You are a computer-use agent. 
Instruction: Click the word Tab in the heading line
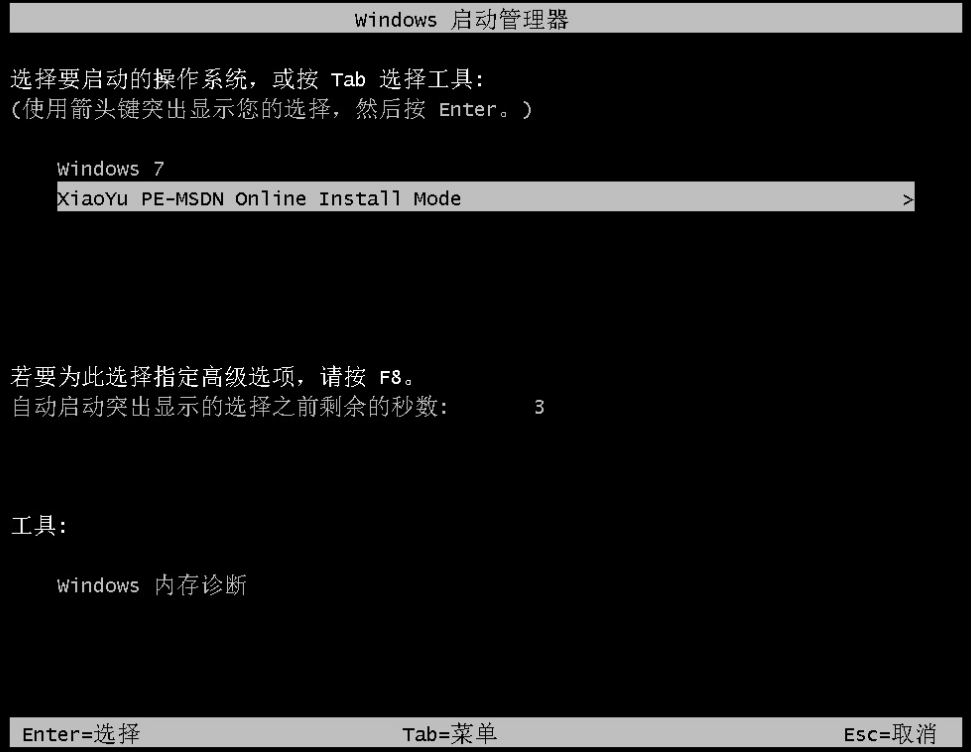point(348,79)
